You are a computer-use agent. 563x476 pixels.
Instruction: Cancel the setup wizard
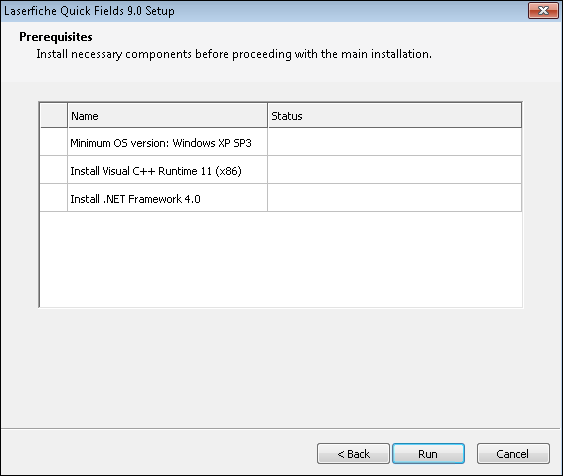click(x=513, y=453)
